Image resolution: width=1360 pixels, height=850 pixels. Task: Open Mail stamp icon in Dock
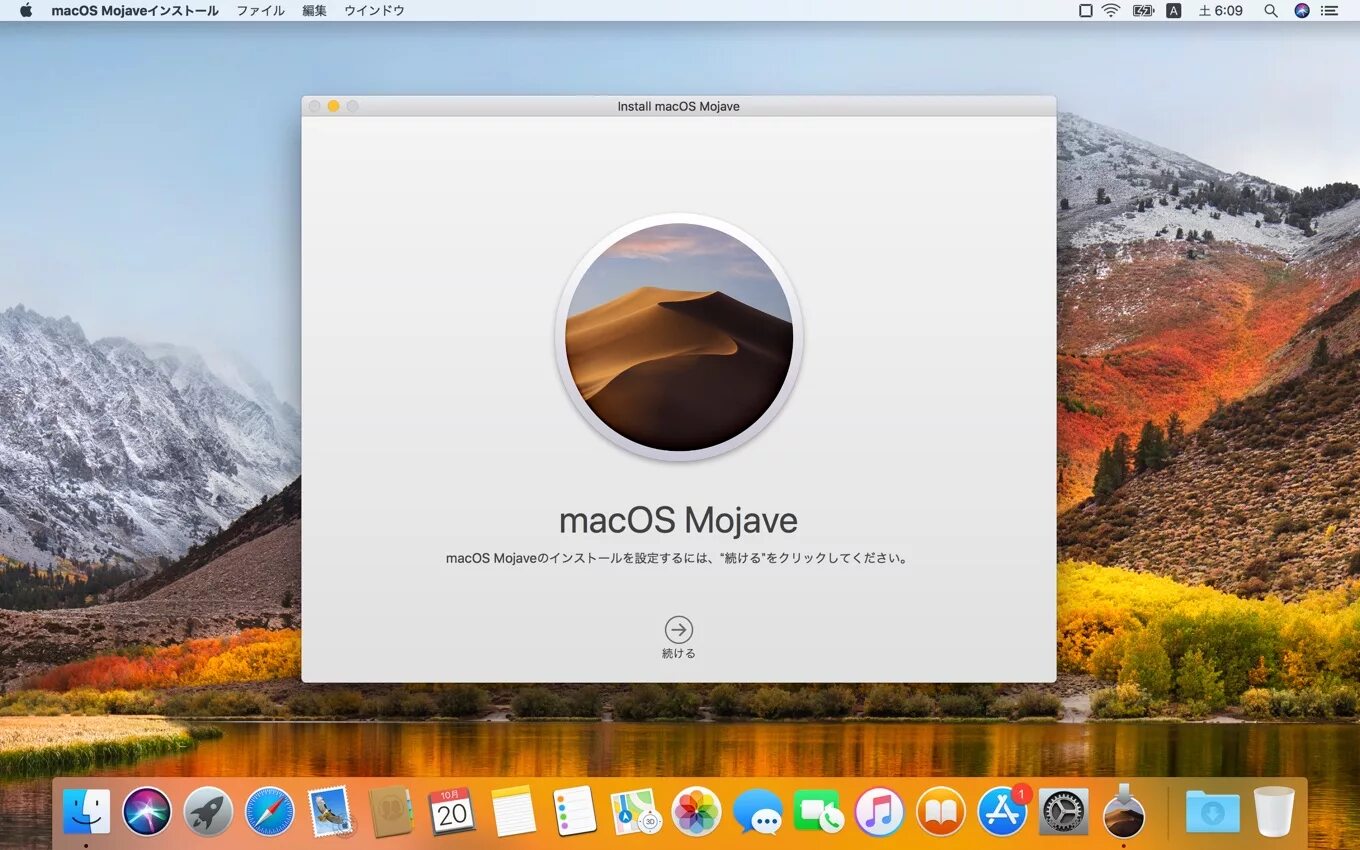(x=330, y=811)
